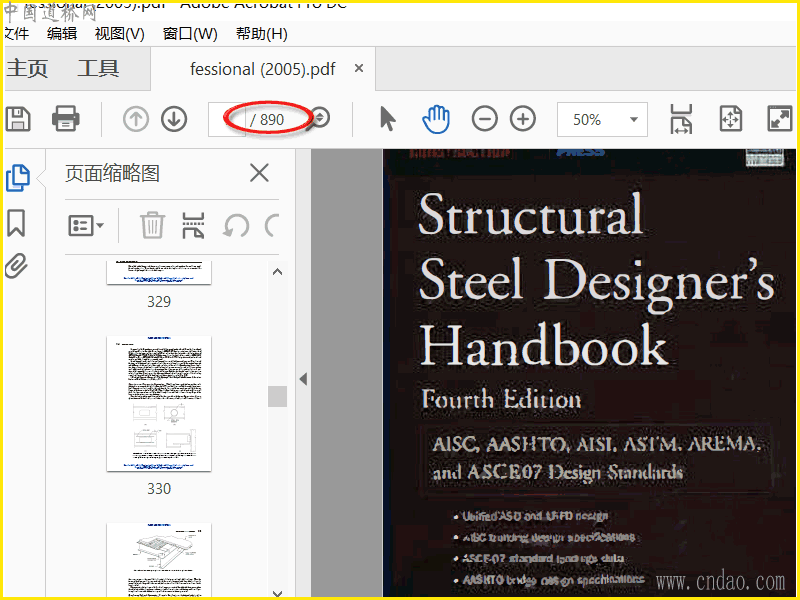Viewport: 800px width, 600px height.
Task: Toggle the page thumbnails sidebar icon
Action: 17,178
